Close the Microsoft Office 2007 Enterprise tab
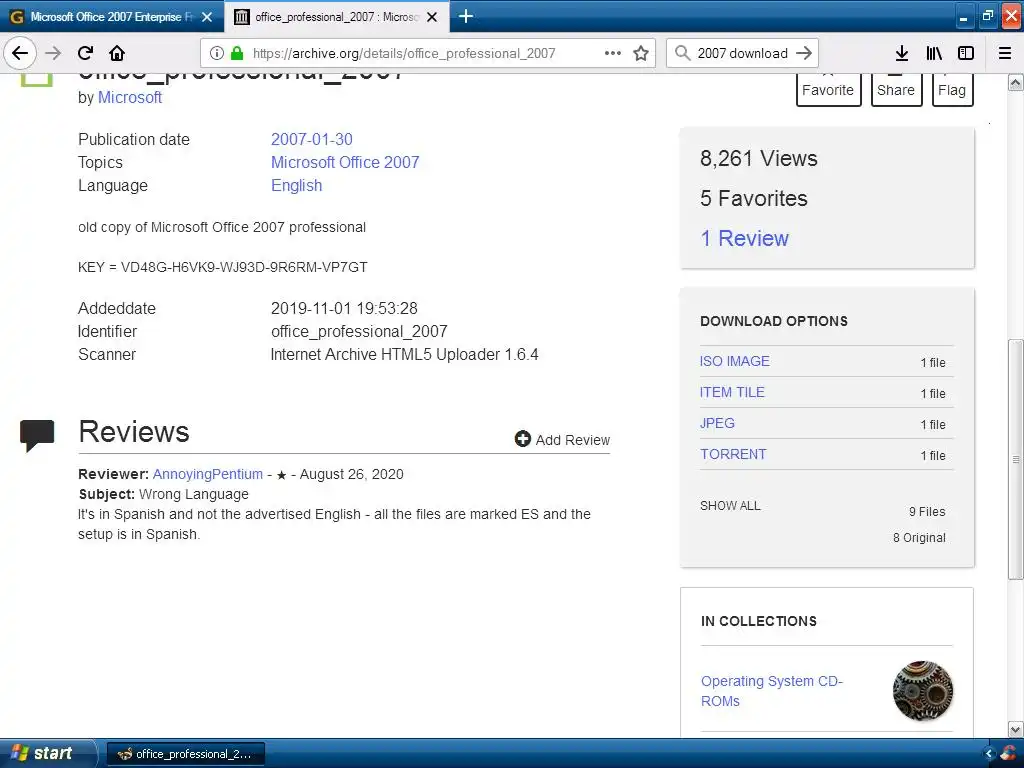 coord(207,17)
